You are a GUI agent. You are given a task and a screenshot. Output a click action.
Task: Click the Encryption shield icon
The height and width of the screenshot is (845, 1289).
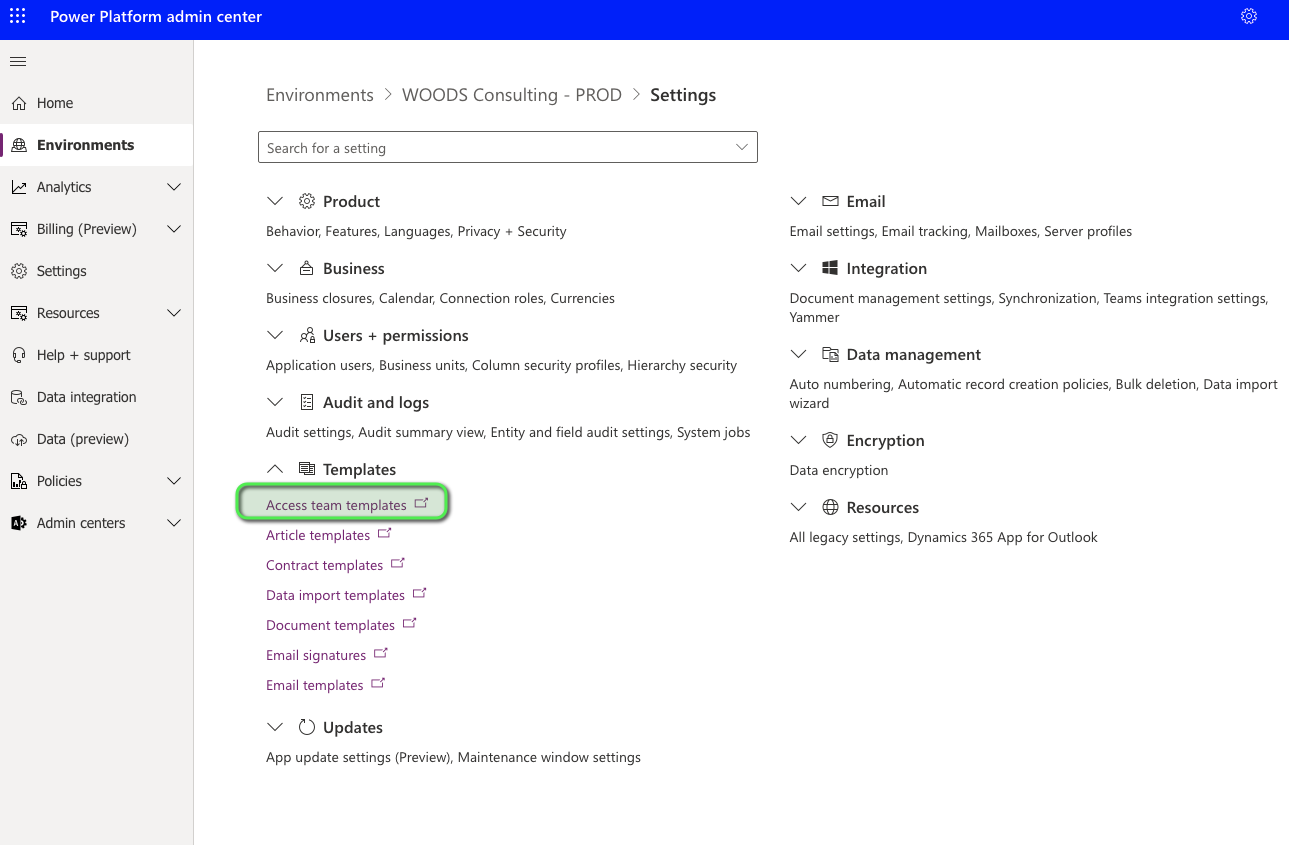point(830,440)
